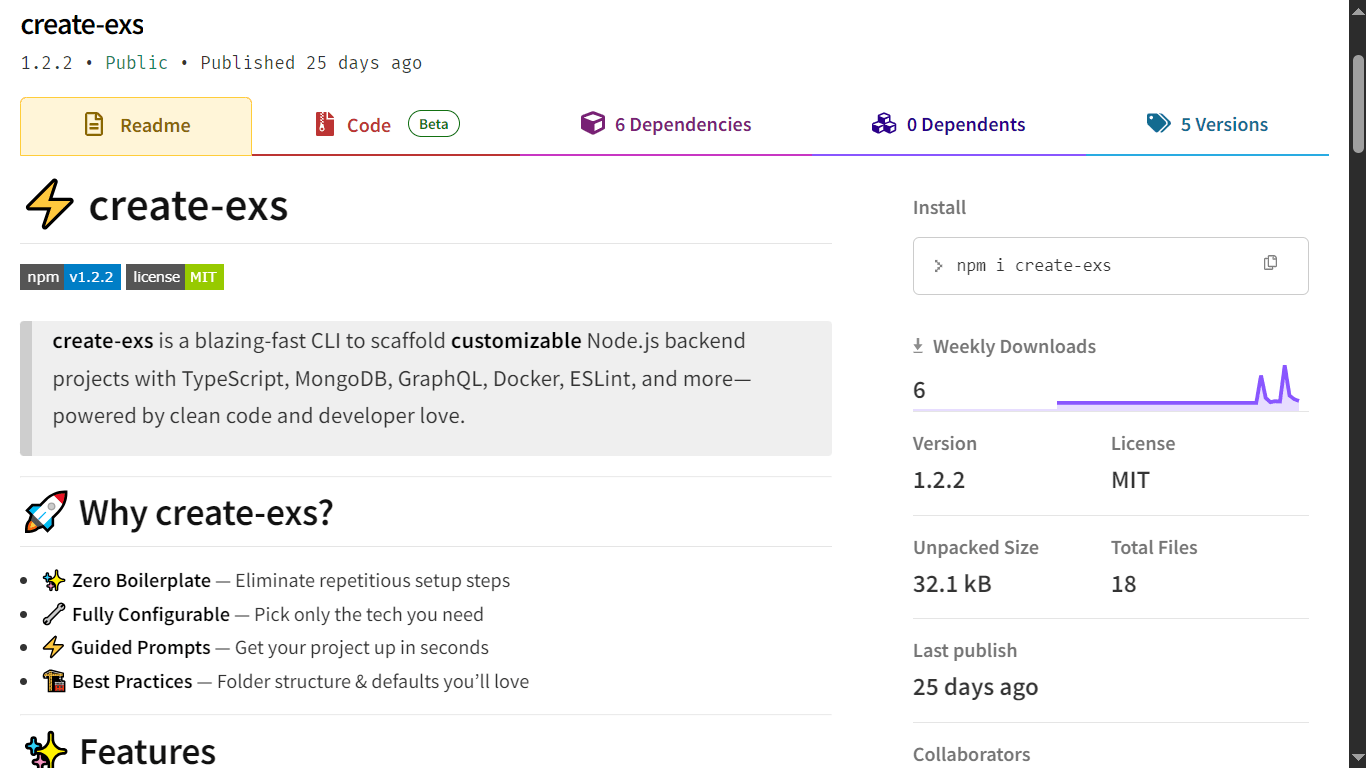Click the 'Fully Configurable' bullet text

(151, 614)
